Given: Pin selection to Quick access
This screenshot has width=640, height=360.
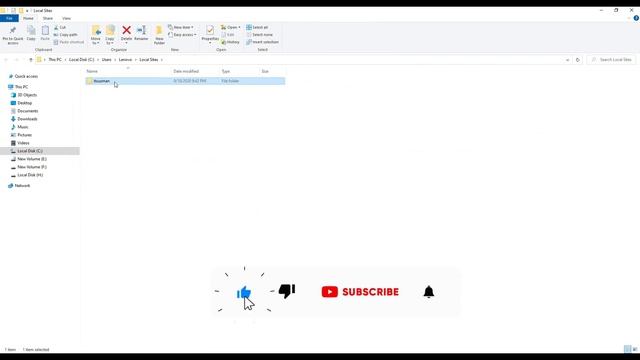Looking at the screenshot, I should tap(13, 35).
